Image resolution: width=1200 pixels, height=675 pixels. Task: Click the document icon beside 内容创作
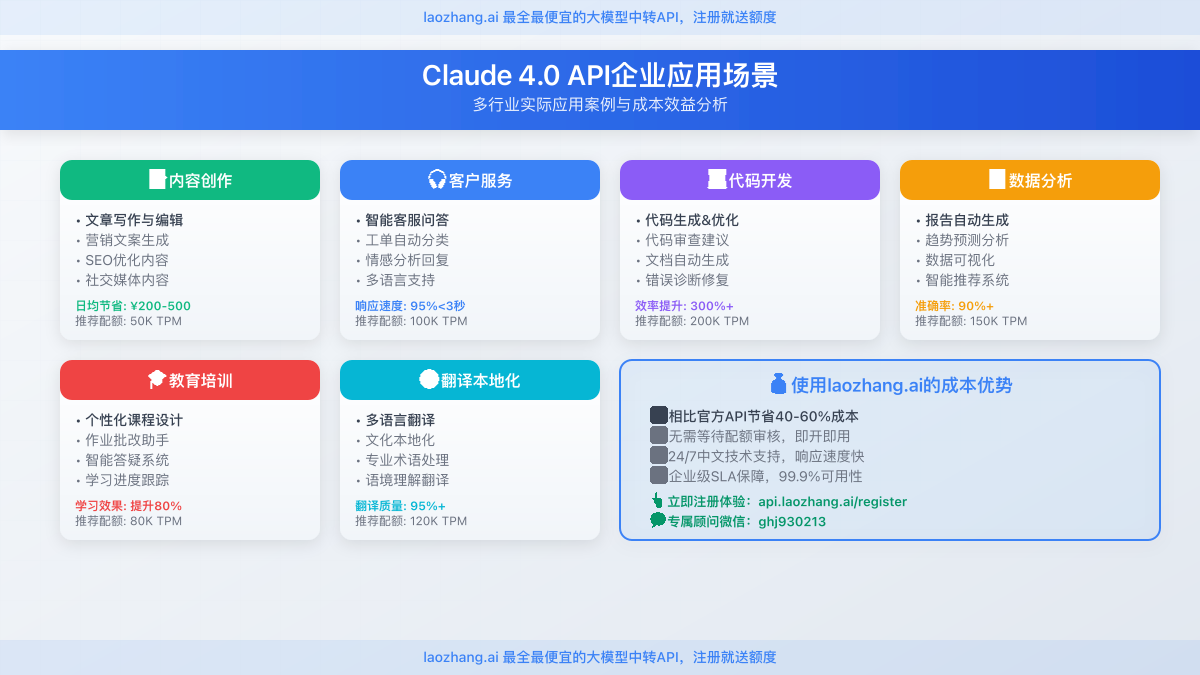pos(157,180)
